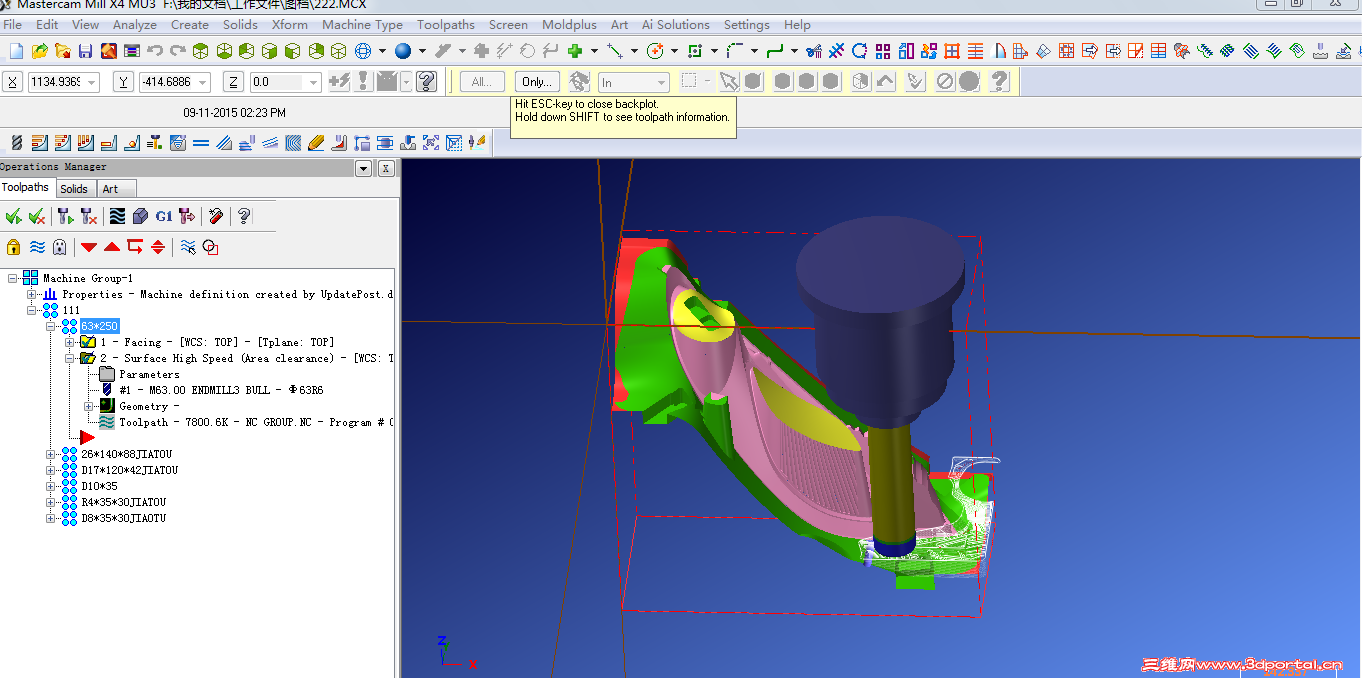The height and width of the screenshot is (678, 1362).
Task: Save the file using the floppy disk icon
Action: point(85,50)
